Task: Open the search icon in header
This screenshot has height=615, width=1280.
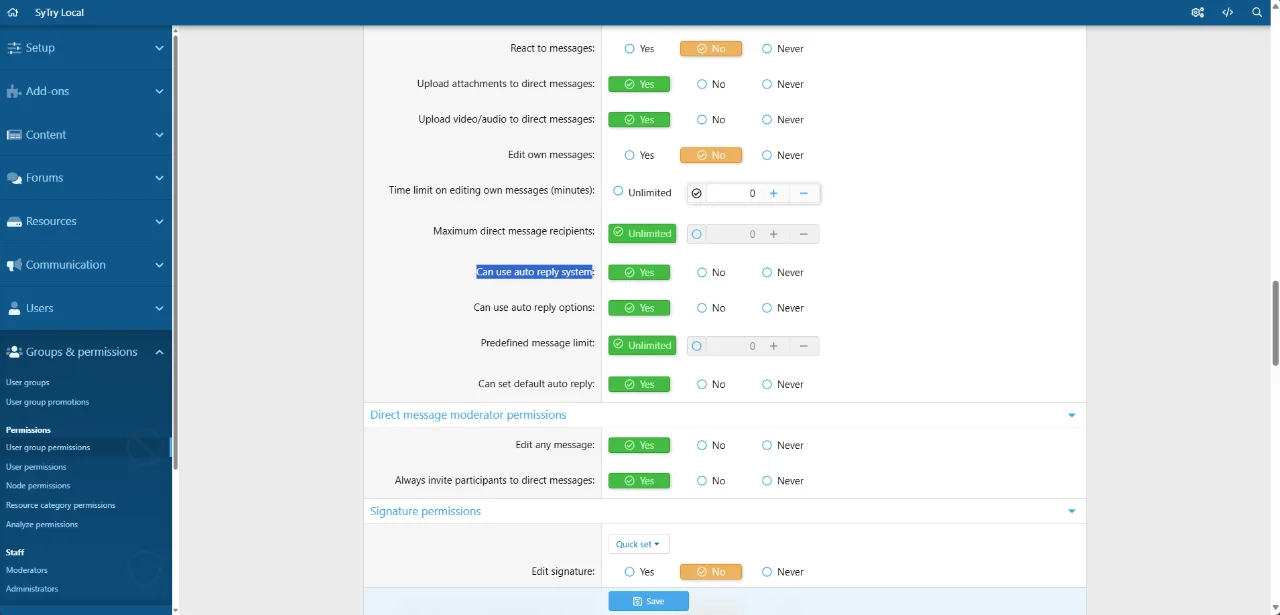Action: 1258,13
